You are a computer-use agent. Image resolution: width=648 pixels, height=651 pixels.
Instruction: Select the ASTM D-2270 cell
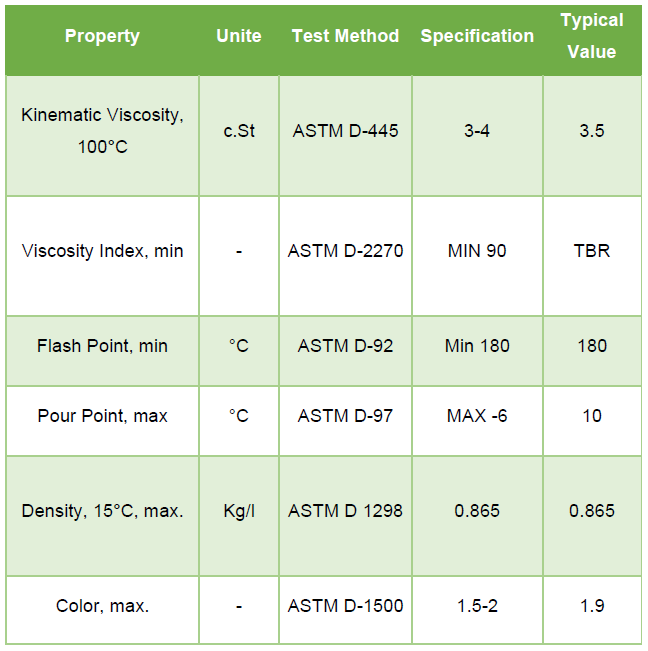click(345, 256)
